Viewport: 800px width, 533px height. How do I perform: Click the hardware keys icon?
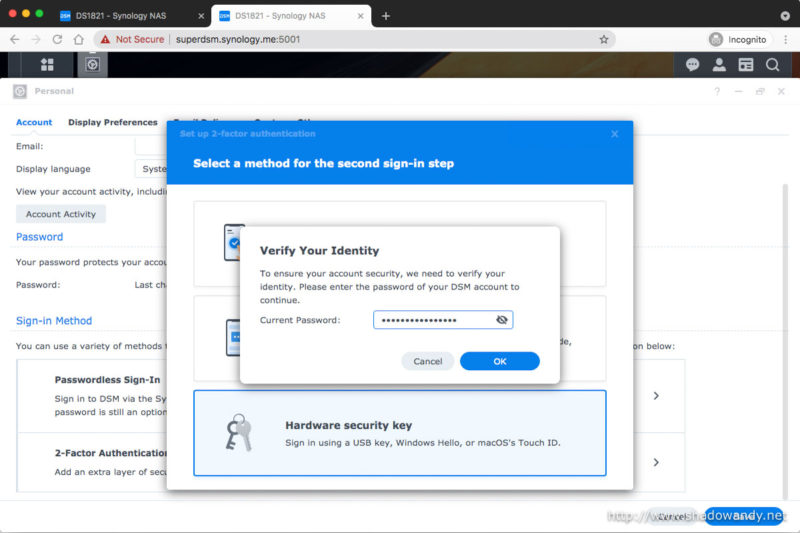(x=239, y=433)
